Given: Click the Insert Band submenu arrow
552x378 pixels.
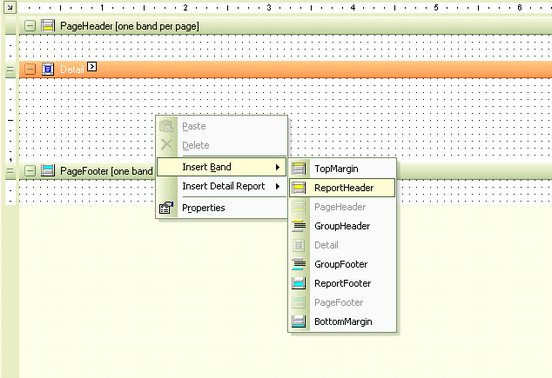Looking at the screenshot, I should [278, 167].
